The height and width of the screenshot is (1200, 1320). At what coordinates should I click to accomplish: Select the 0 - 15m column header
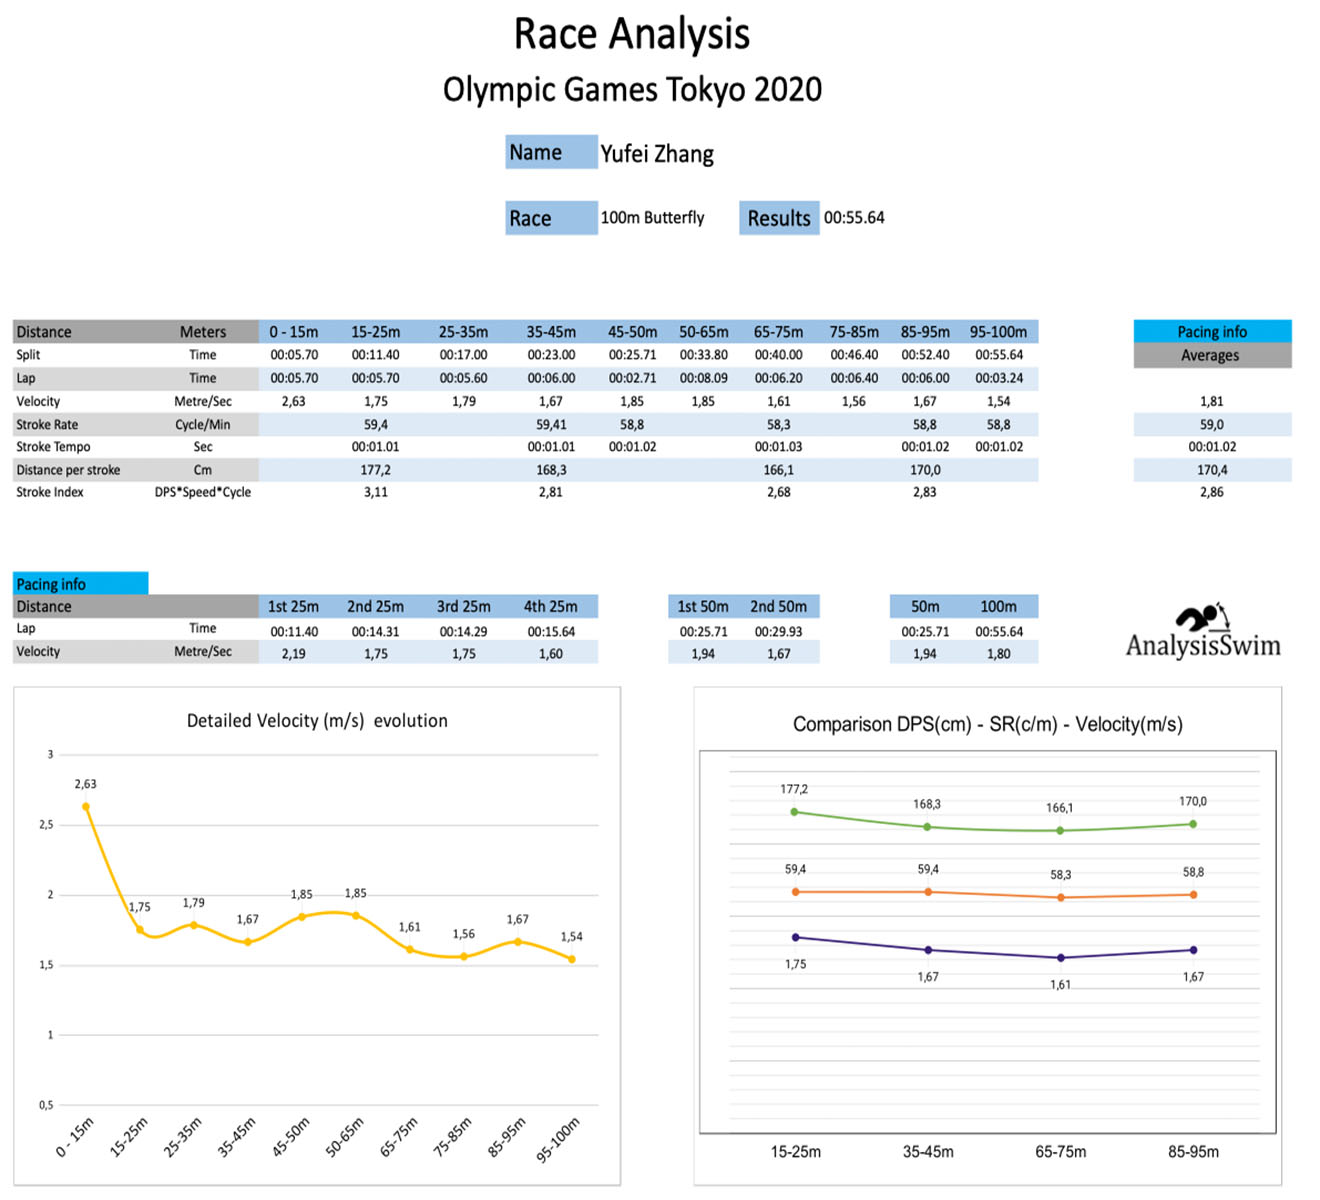tap(294, 332)
